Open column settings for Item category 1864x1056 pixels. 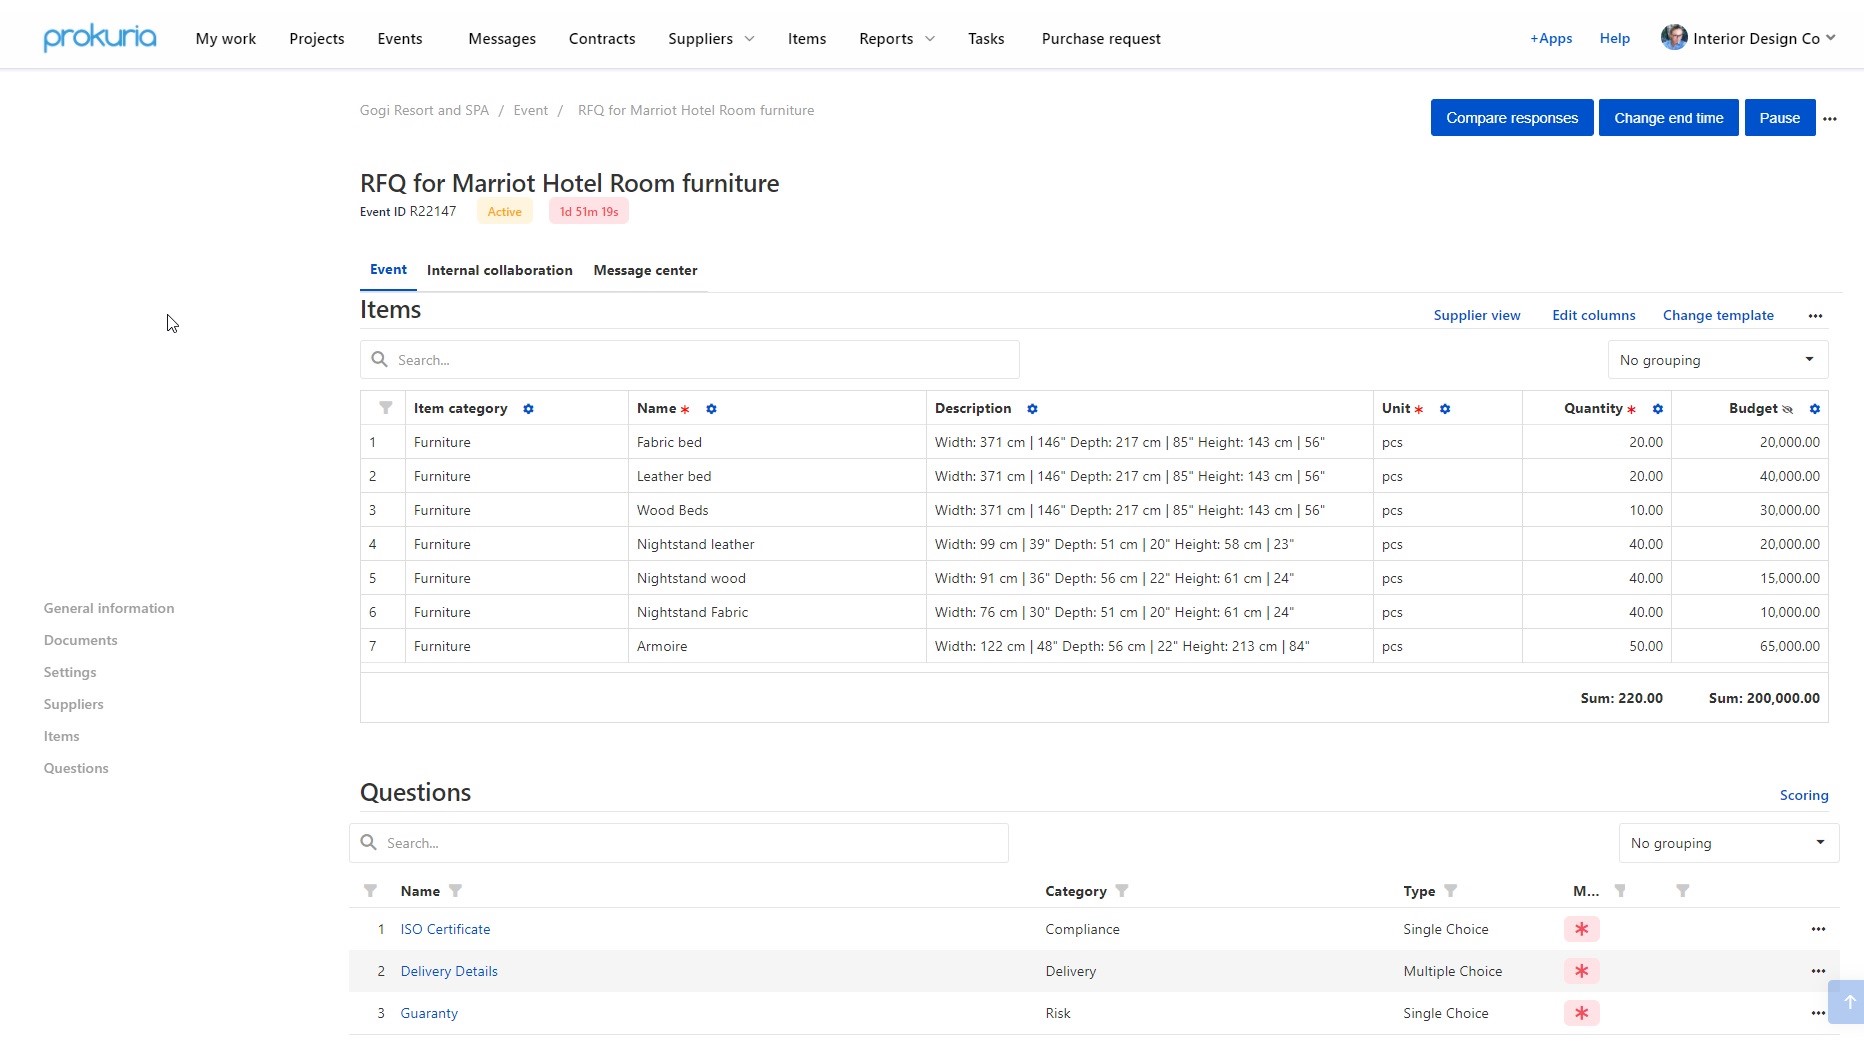pyautogui.click(x=528, y=409)
